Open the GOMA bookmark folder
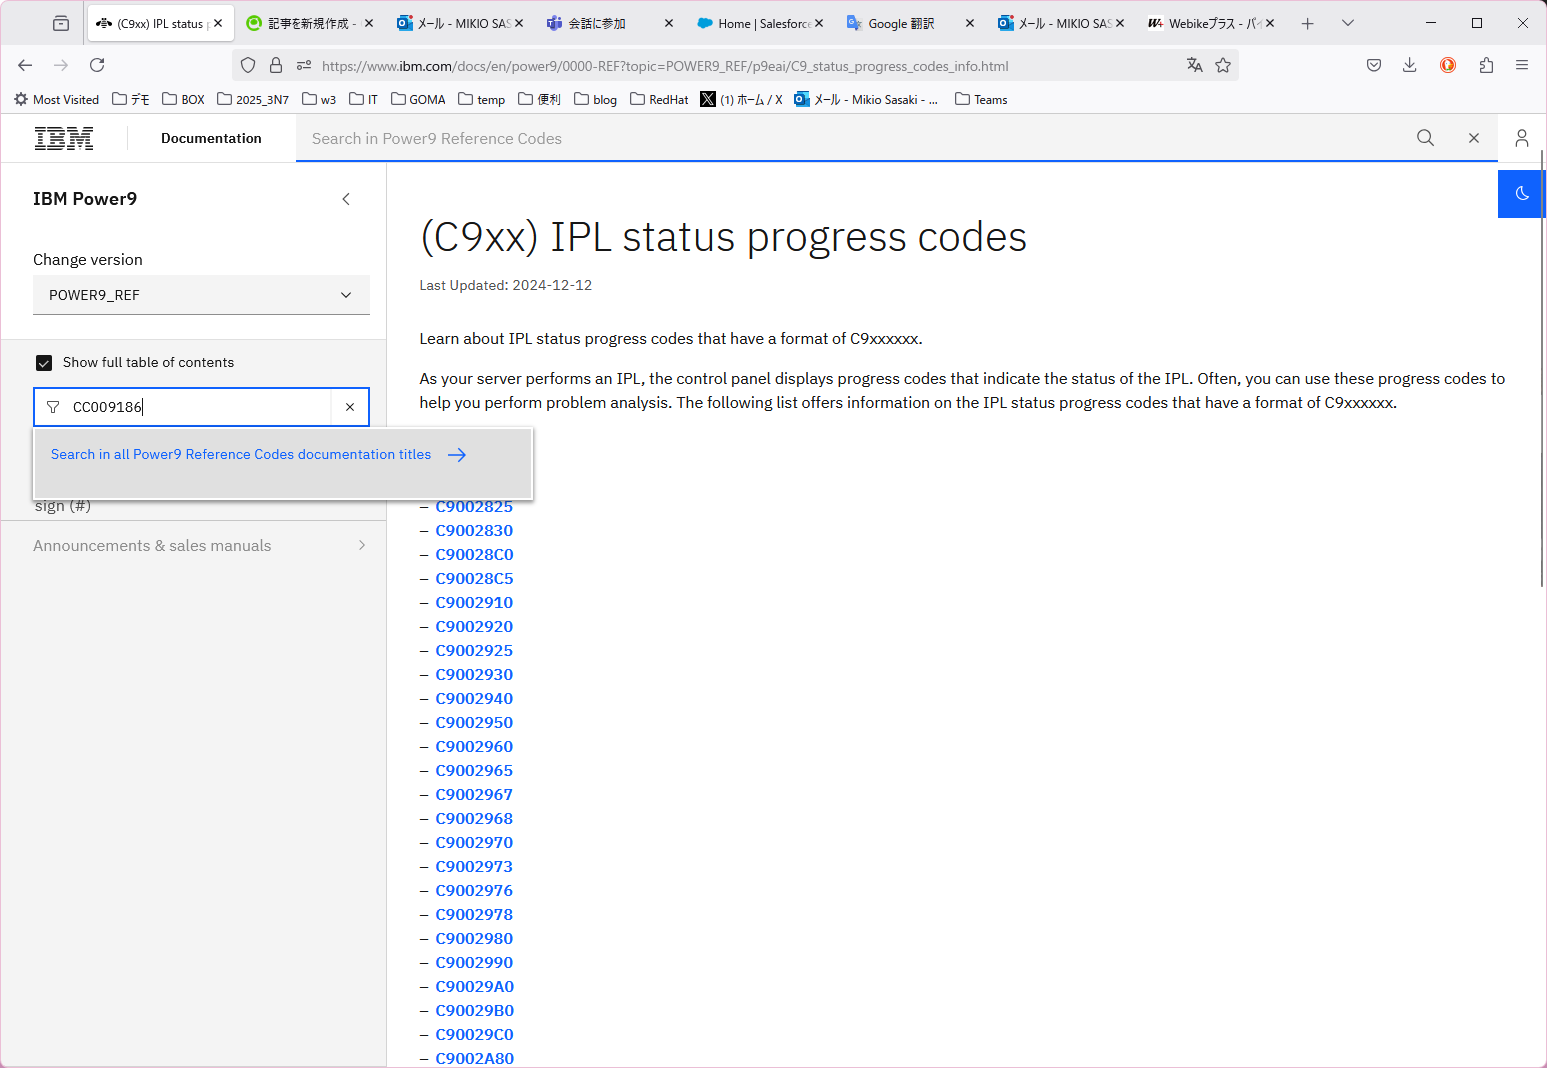Screen dimensions: 1547x1068 pyautogui.click(x=418, y=99)
